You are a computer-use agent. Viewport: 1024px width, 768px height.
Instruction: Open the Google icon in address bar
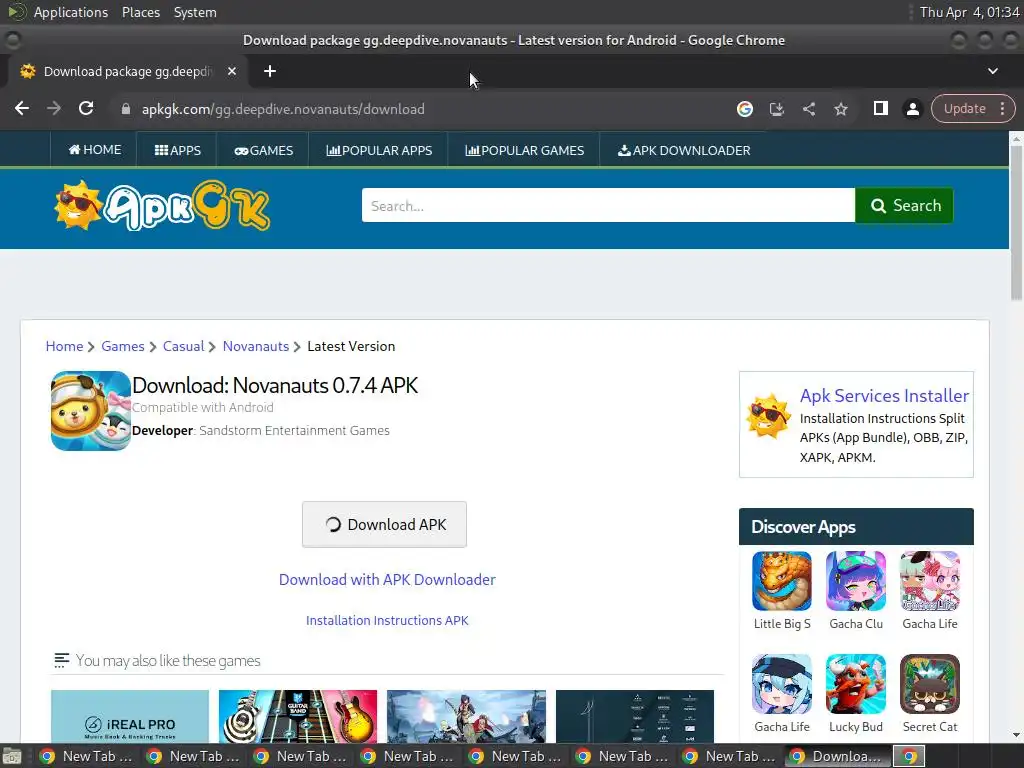744,109
